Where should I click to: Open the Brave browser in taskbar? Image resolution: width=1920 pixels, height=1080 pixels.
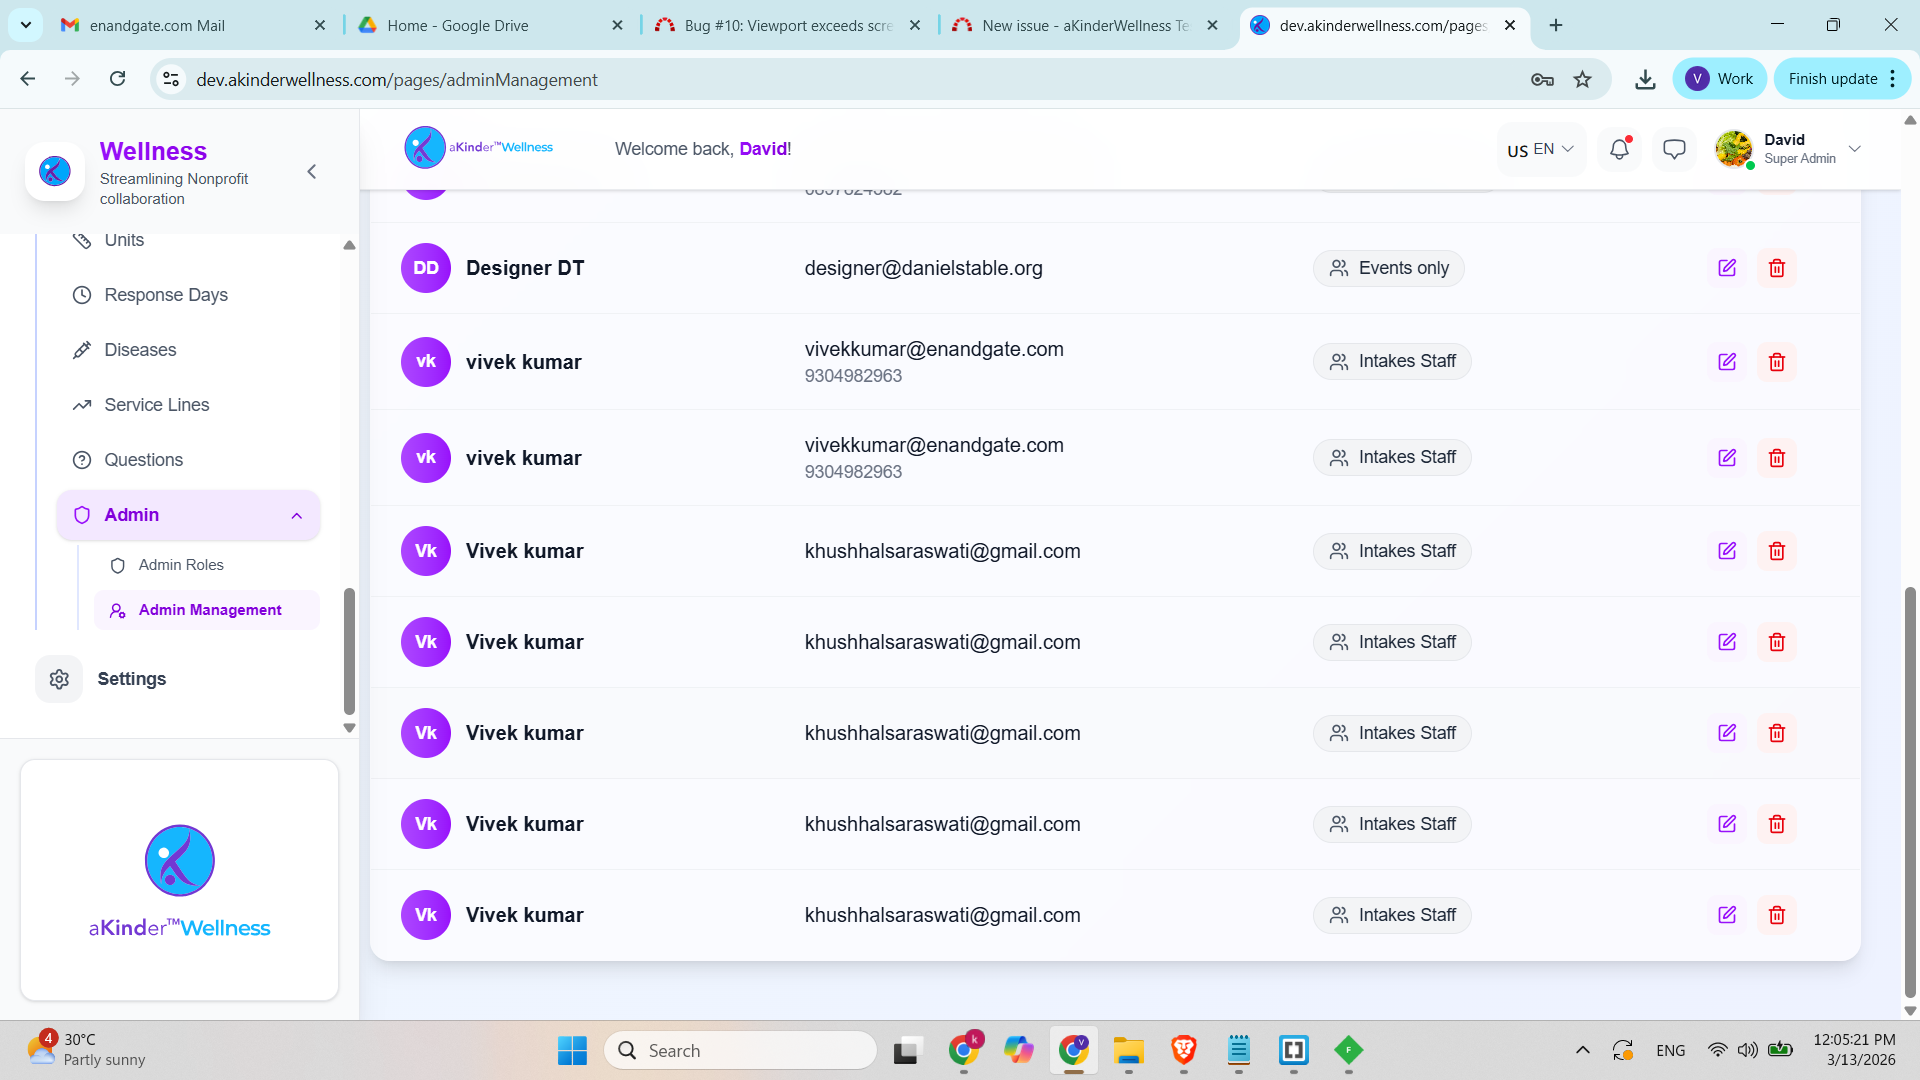(1184, 1050)
